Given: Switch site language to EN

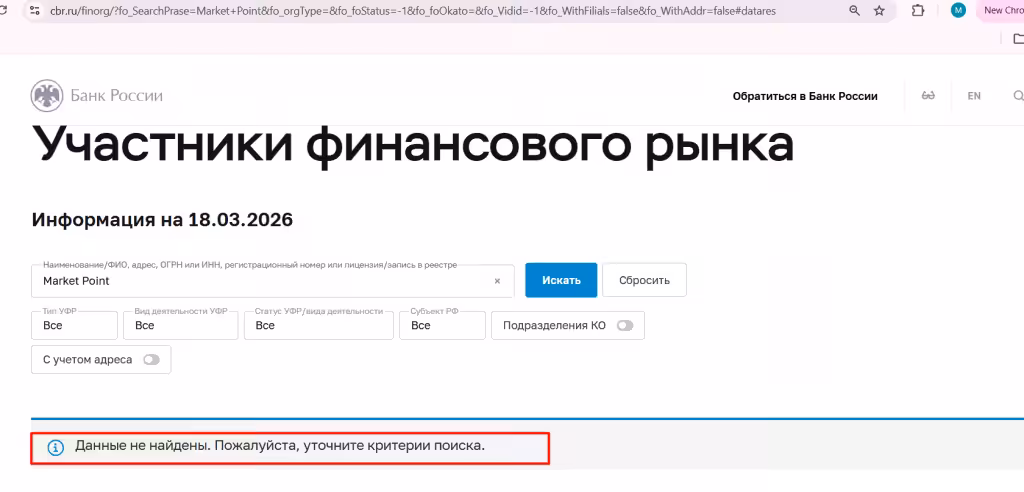Looking at the screenshot, I should [x=974, y=96].
